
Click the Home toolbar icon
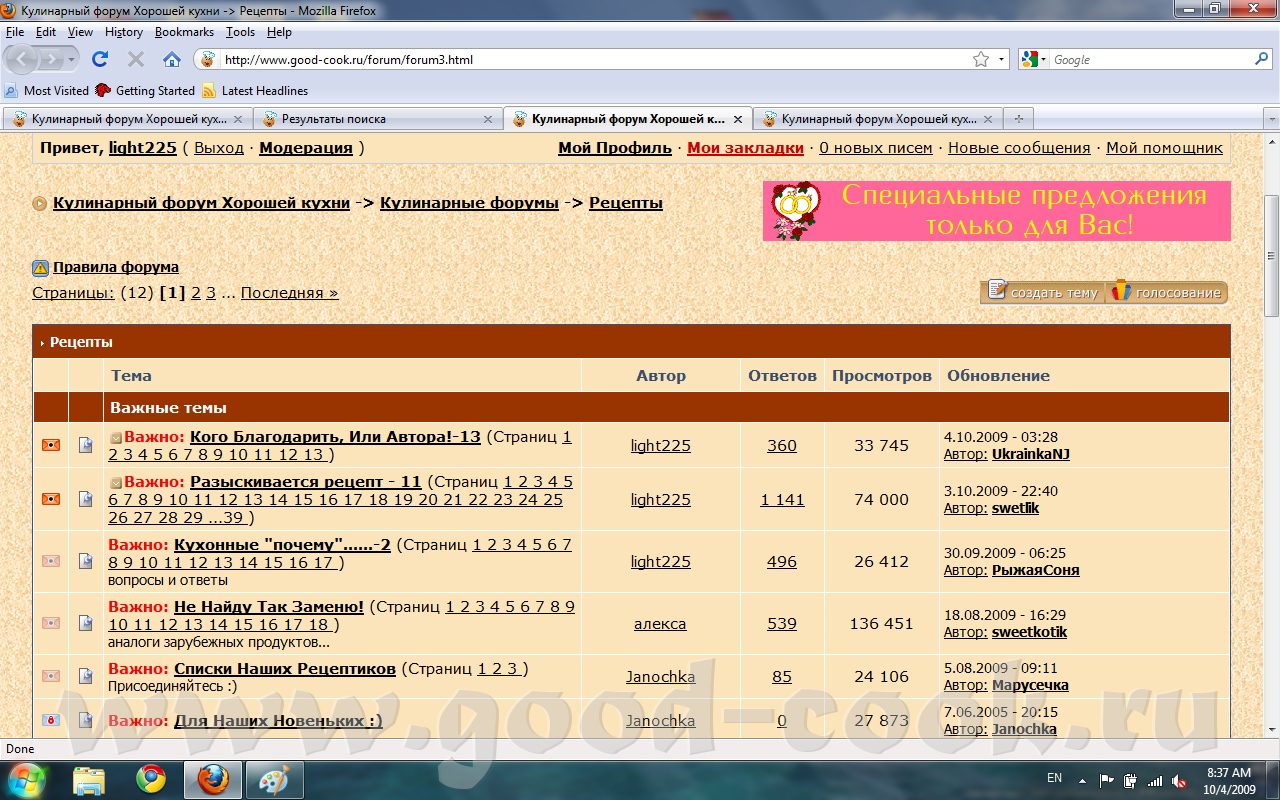coord(171,59)
